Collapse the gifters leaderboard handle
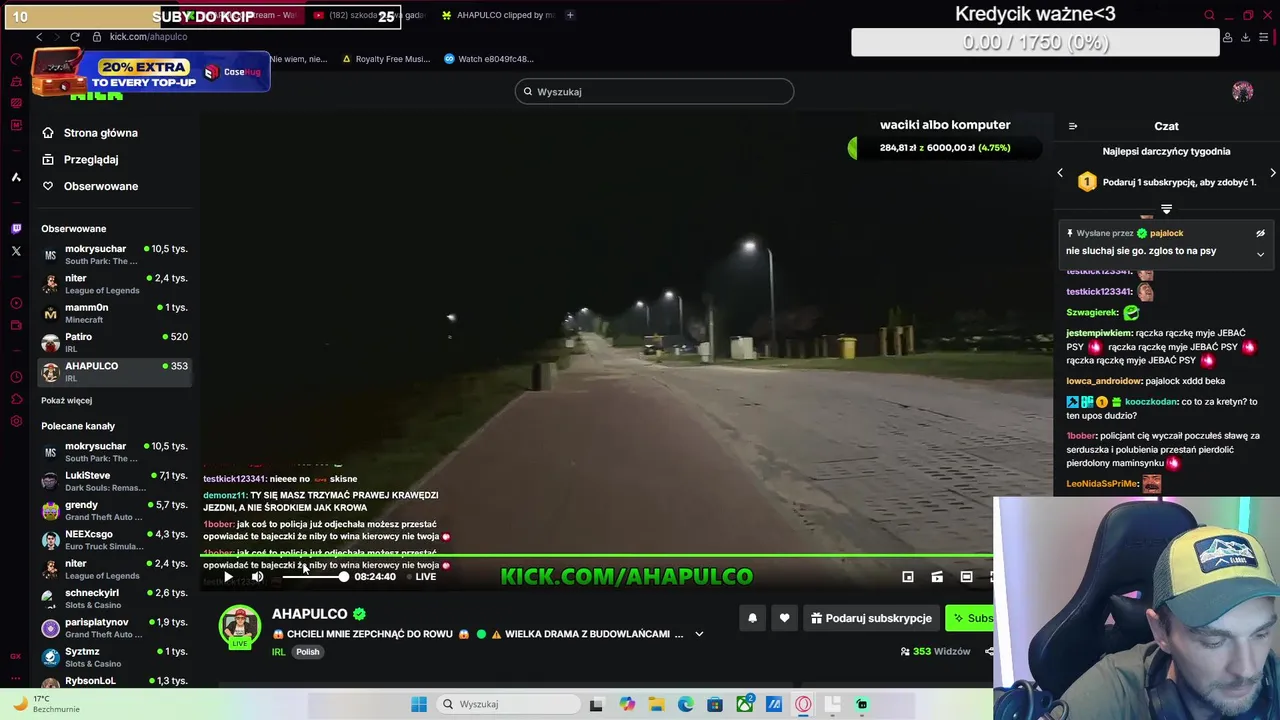This screenshot has width=1280, height=720. point(1166,209)
